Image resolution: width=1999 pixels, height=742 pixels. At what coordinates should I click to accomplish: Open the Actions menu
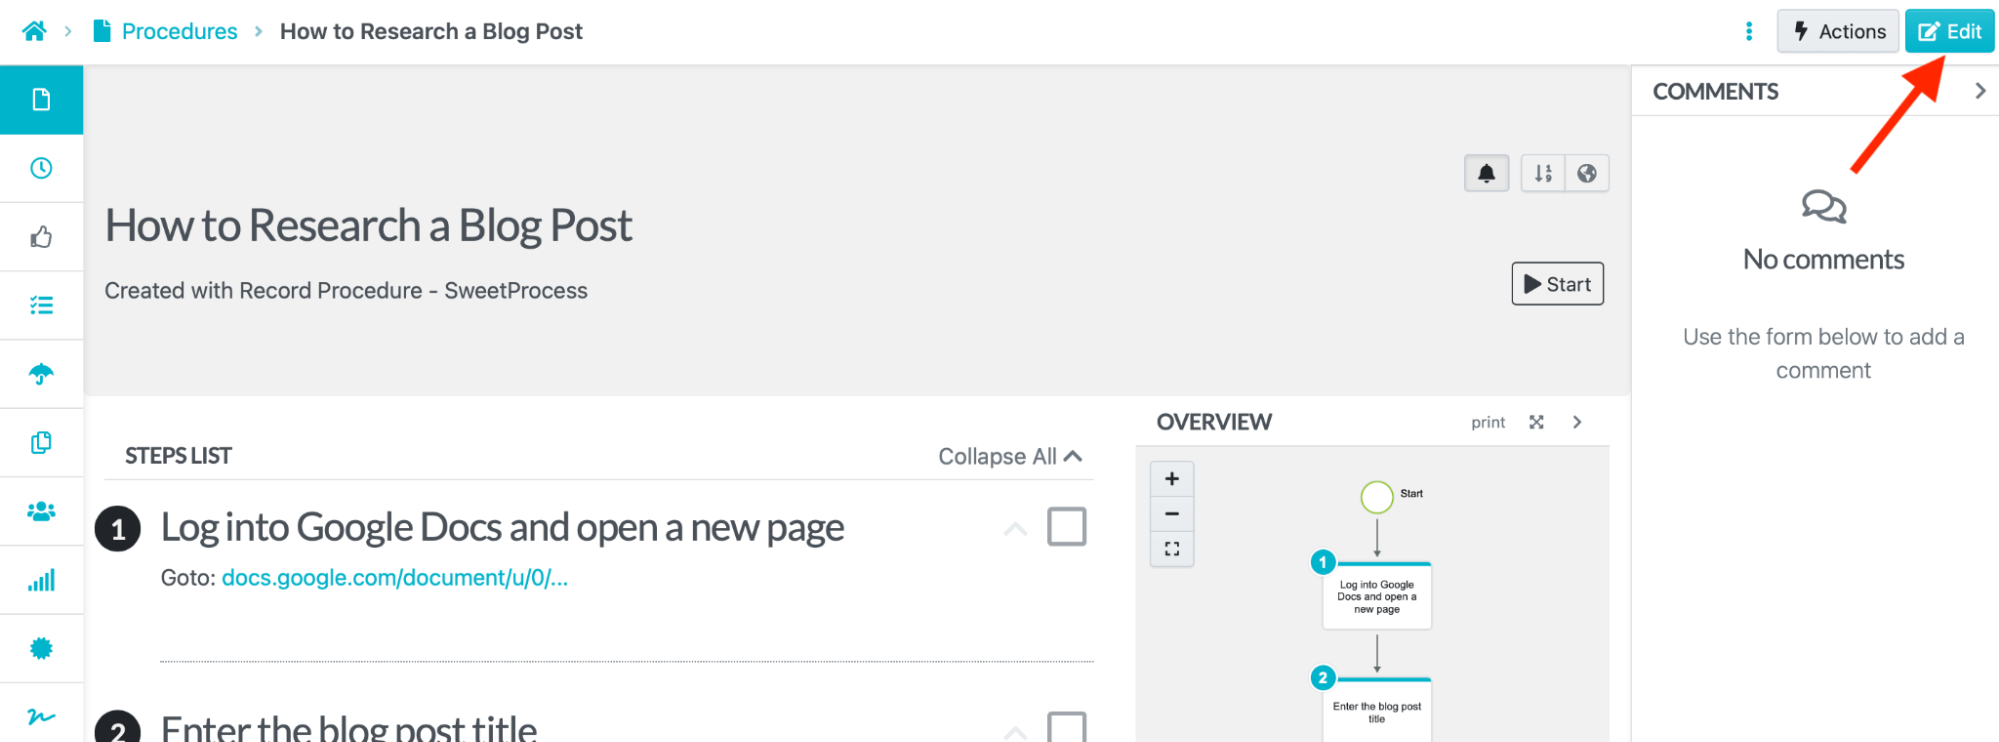(1839, 31)
